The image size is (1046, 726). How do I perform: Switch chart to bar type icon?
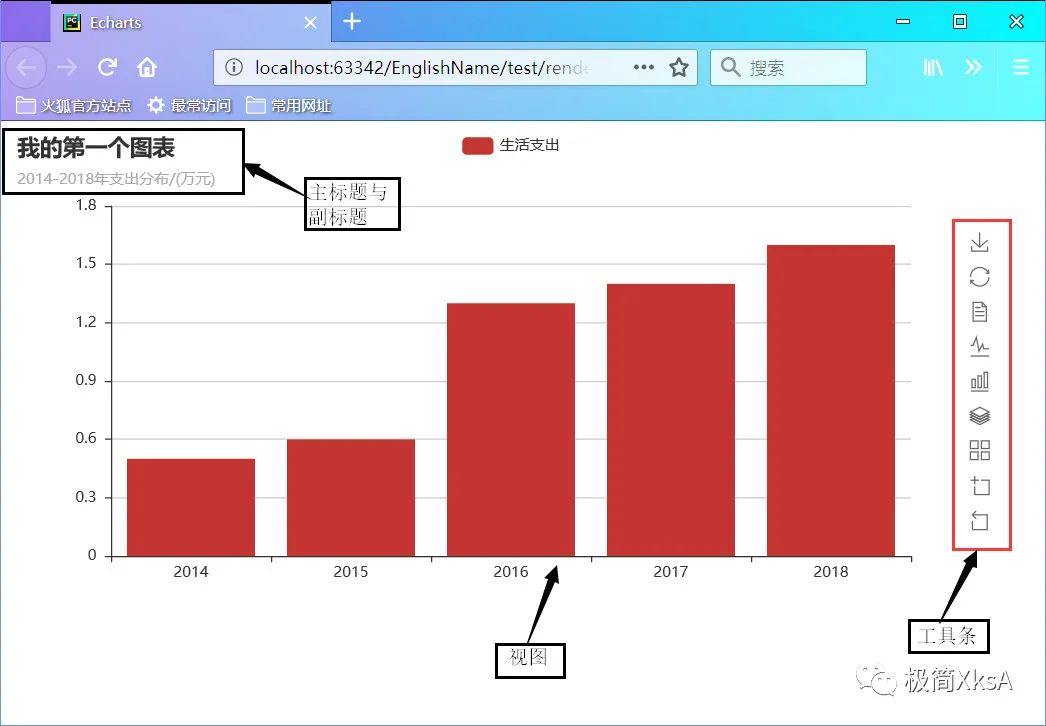[x=979, y=381]
